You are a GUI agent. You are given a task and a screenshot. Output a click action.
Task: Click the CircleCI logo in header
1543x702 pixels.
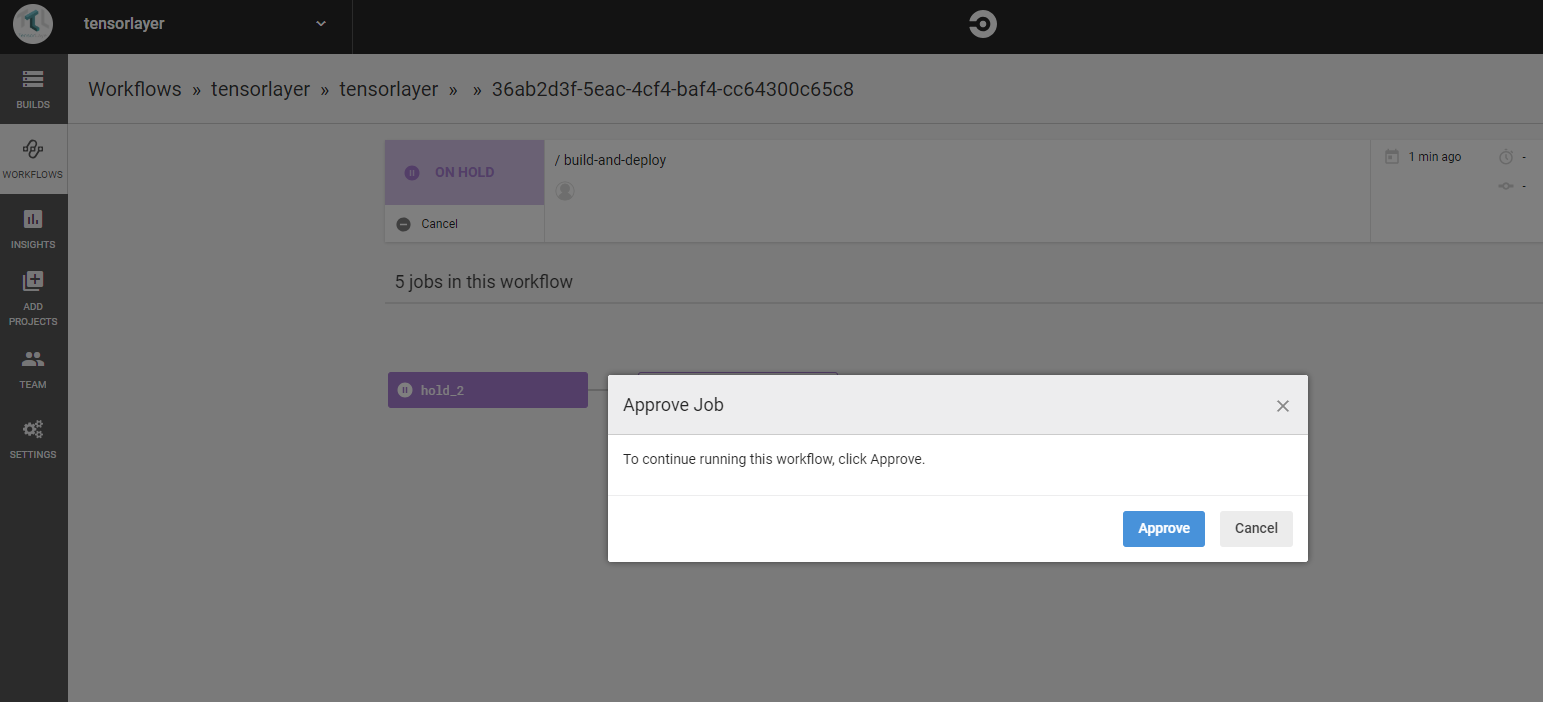(983, 25)
